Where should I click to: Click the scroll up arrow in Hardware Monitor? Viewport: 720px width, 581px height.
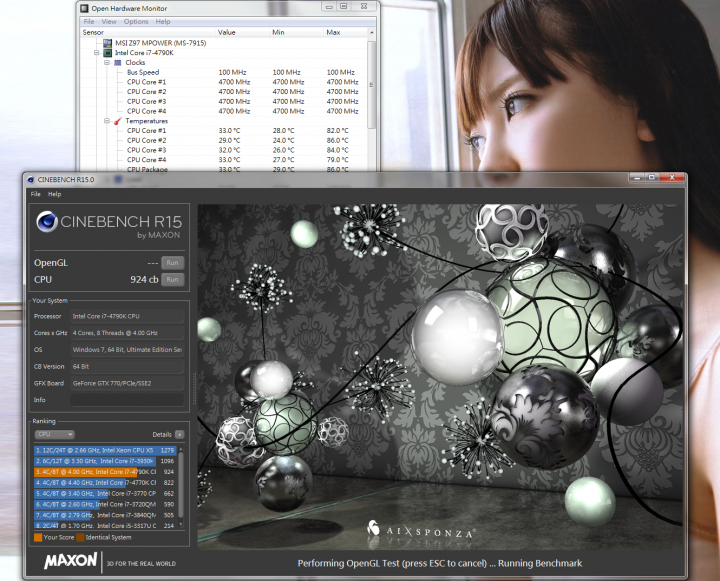point(371,33)
